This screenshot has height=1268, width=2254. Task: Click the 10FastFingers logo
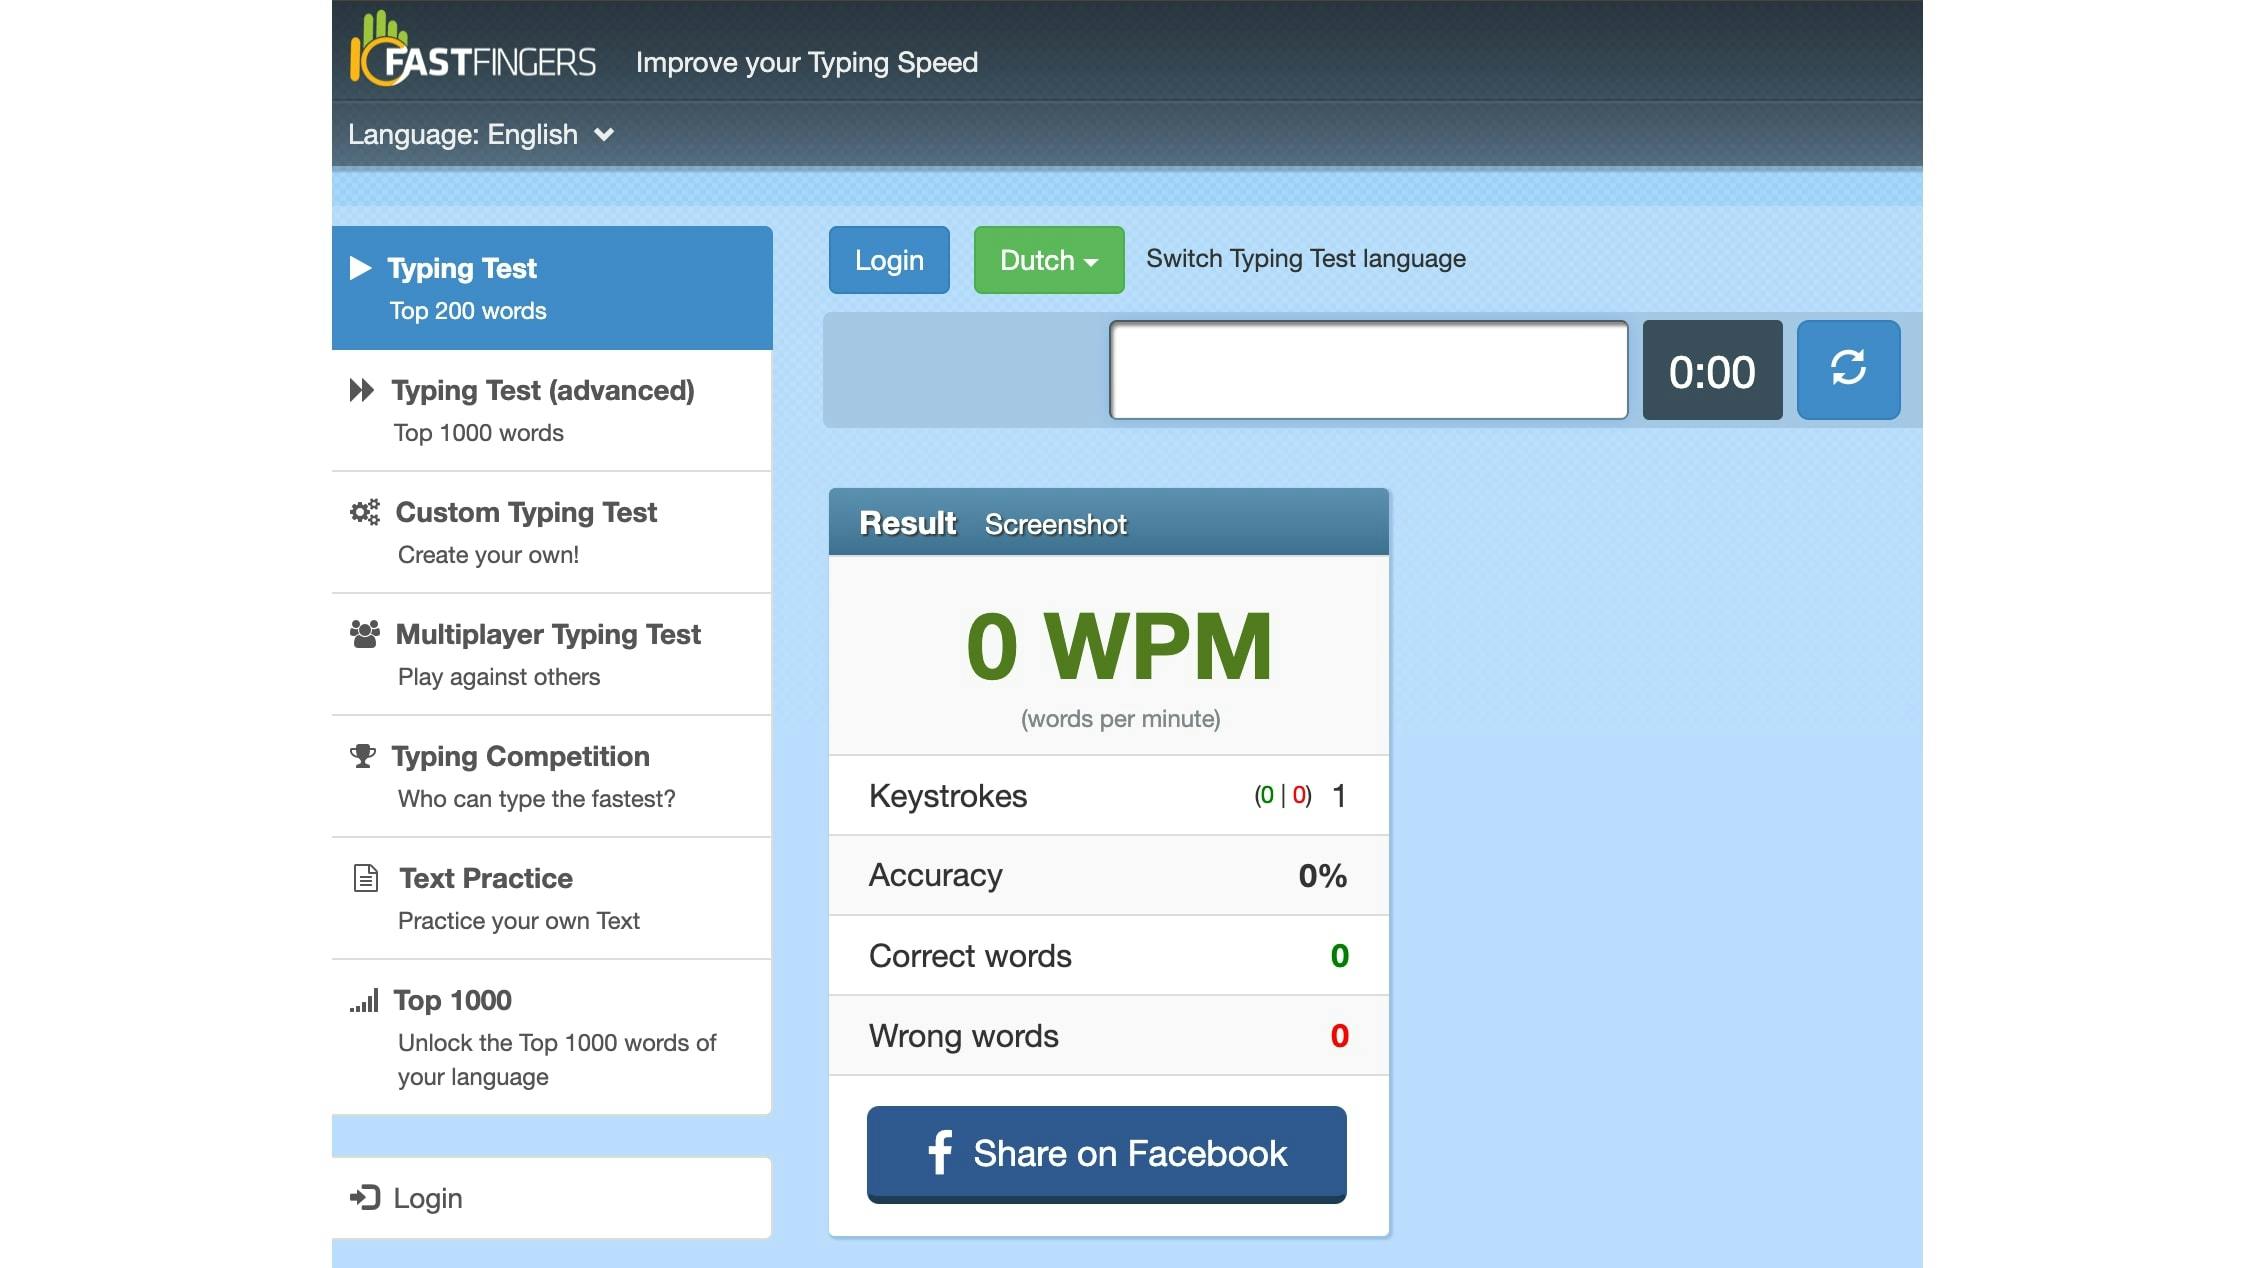pyautogui.click(x=472, y=52)
